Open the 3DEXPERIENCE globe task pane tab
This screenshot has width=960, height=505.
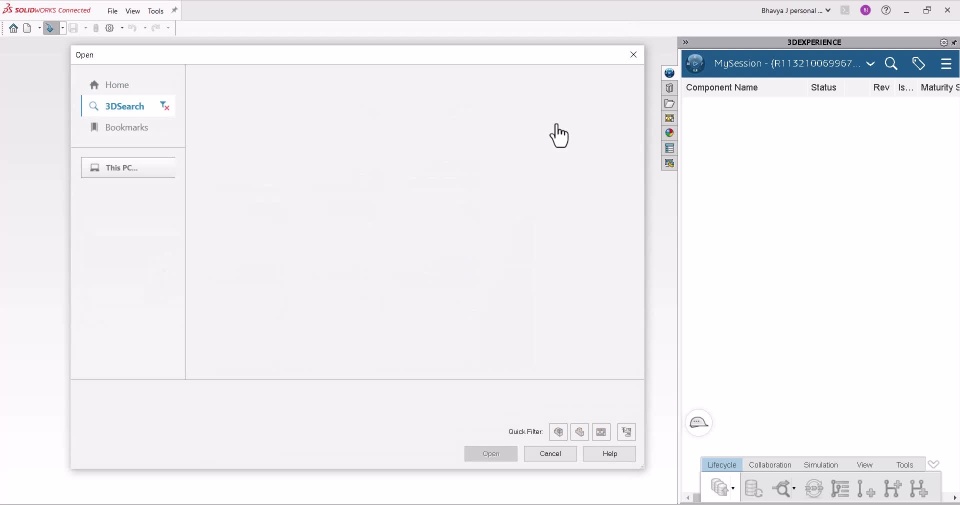point(669,73)
